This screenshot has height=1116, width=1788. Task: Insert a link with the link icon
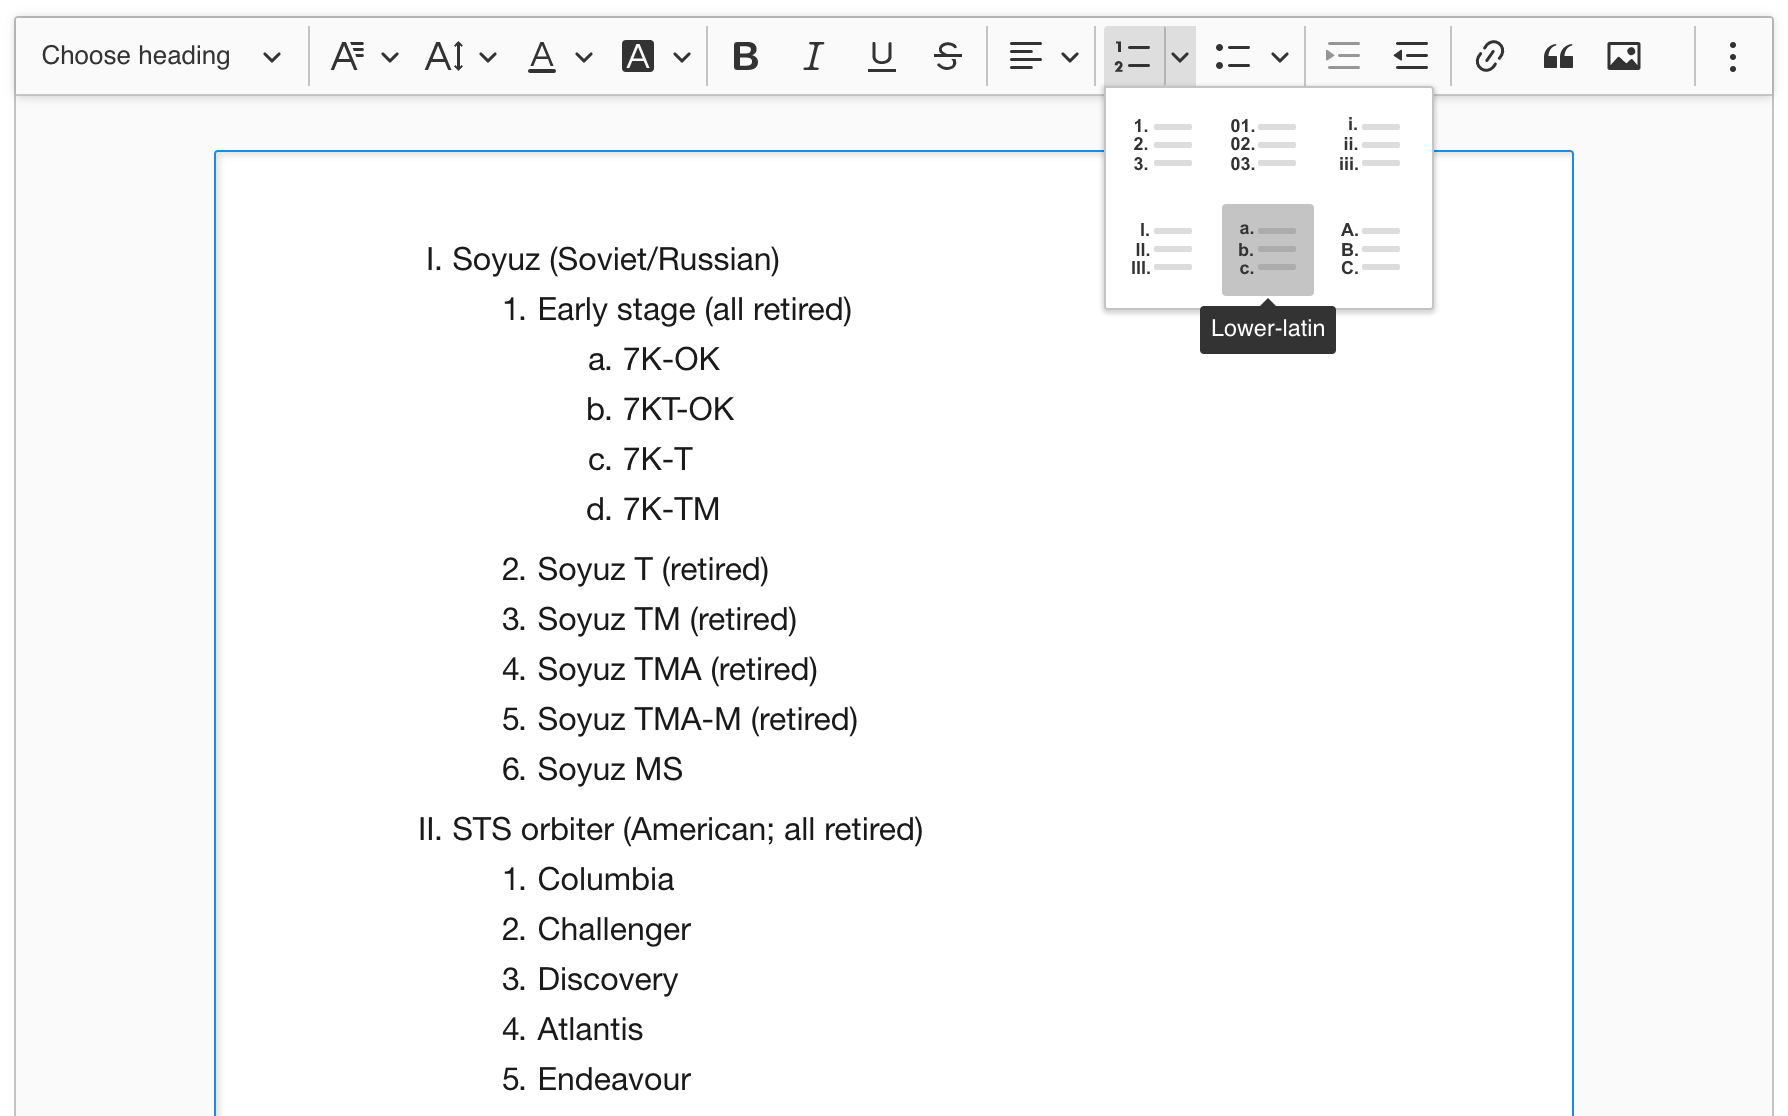pyautogui.click(x=1490, y=56)
